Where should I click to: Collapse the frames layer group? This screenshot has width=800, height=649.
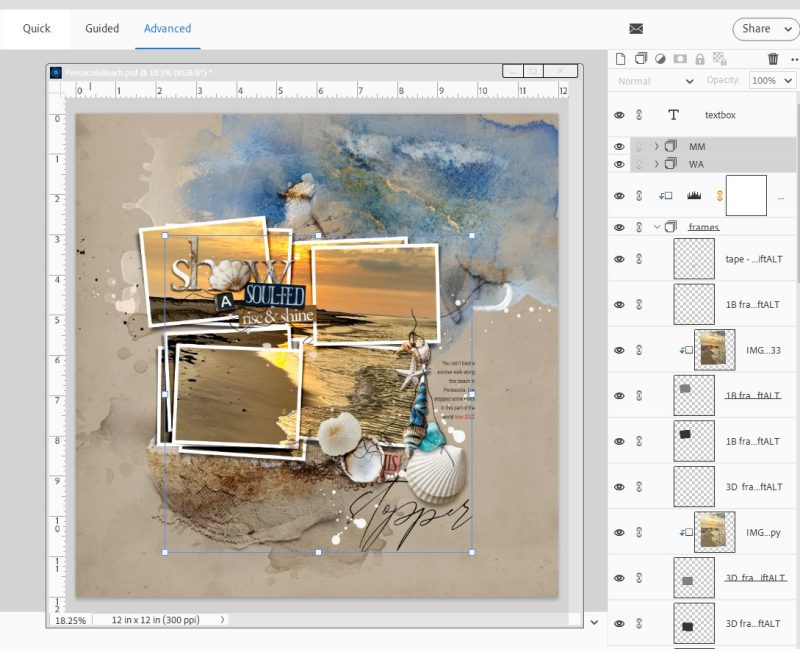click(x=657, y=227)
